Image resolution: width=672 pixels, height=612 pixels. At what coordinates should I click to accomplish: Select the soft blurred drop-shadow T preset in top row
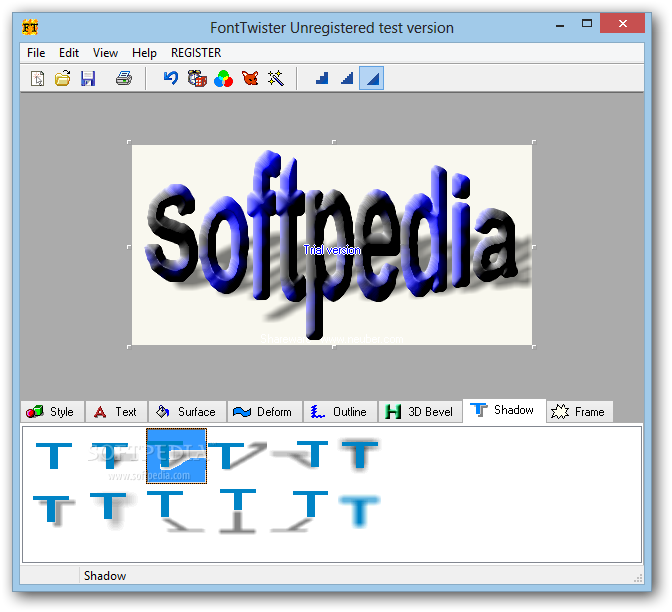pos(360,454)
